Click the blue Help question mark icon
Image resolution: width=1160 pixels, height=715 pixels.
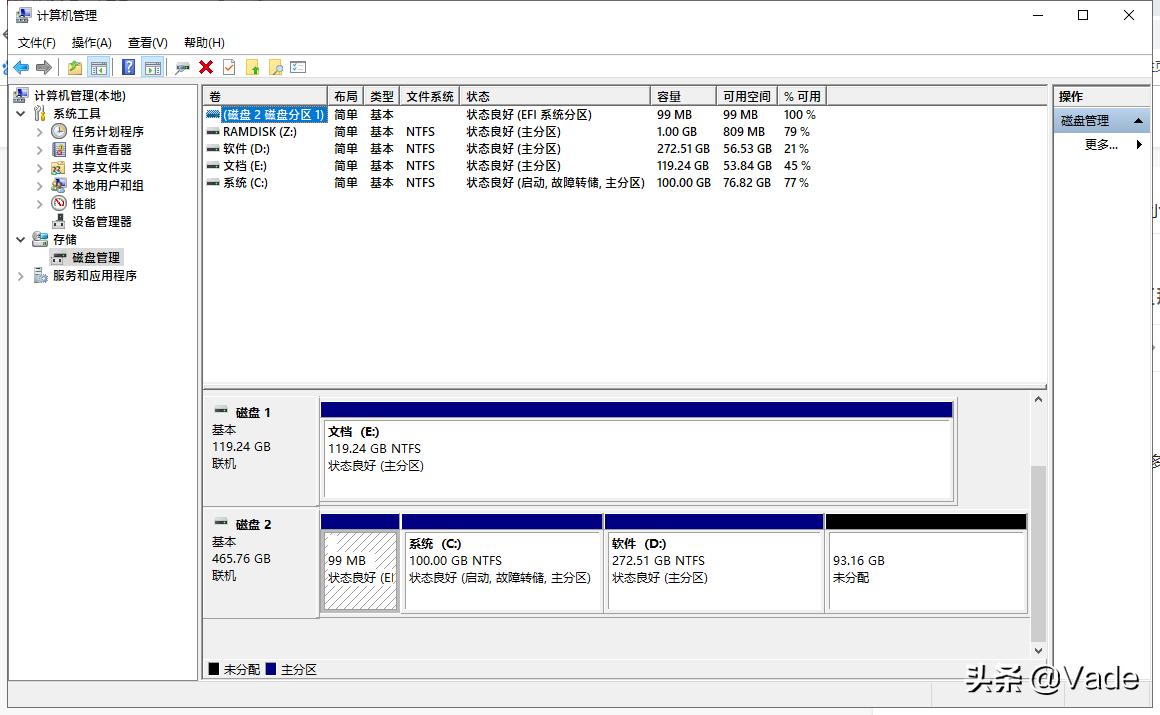[x=128, y=67]
